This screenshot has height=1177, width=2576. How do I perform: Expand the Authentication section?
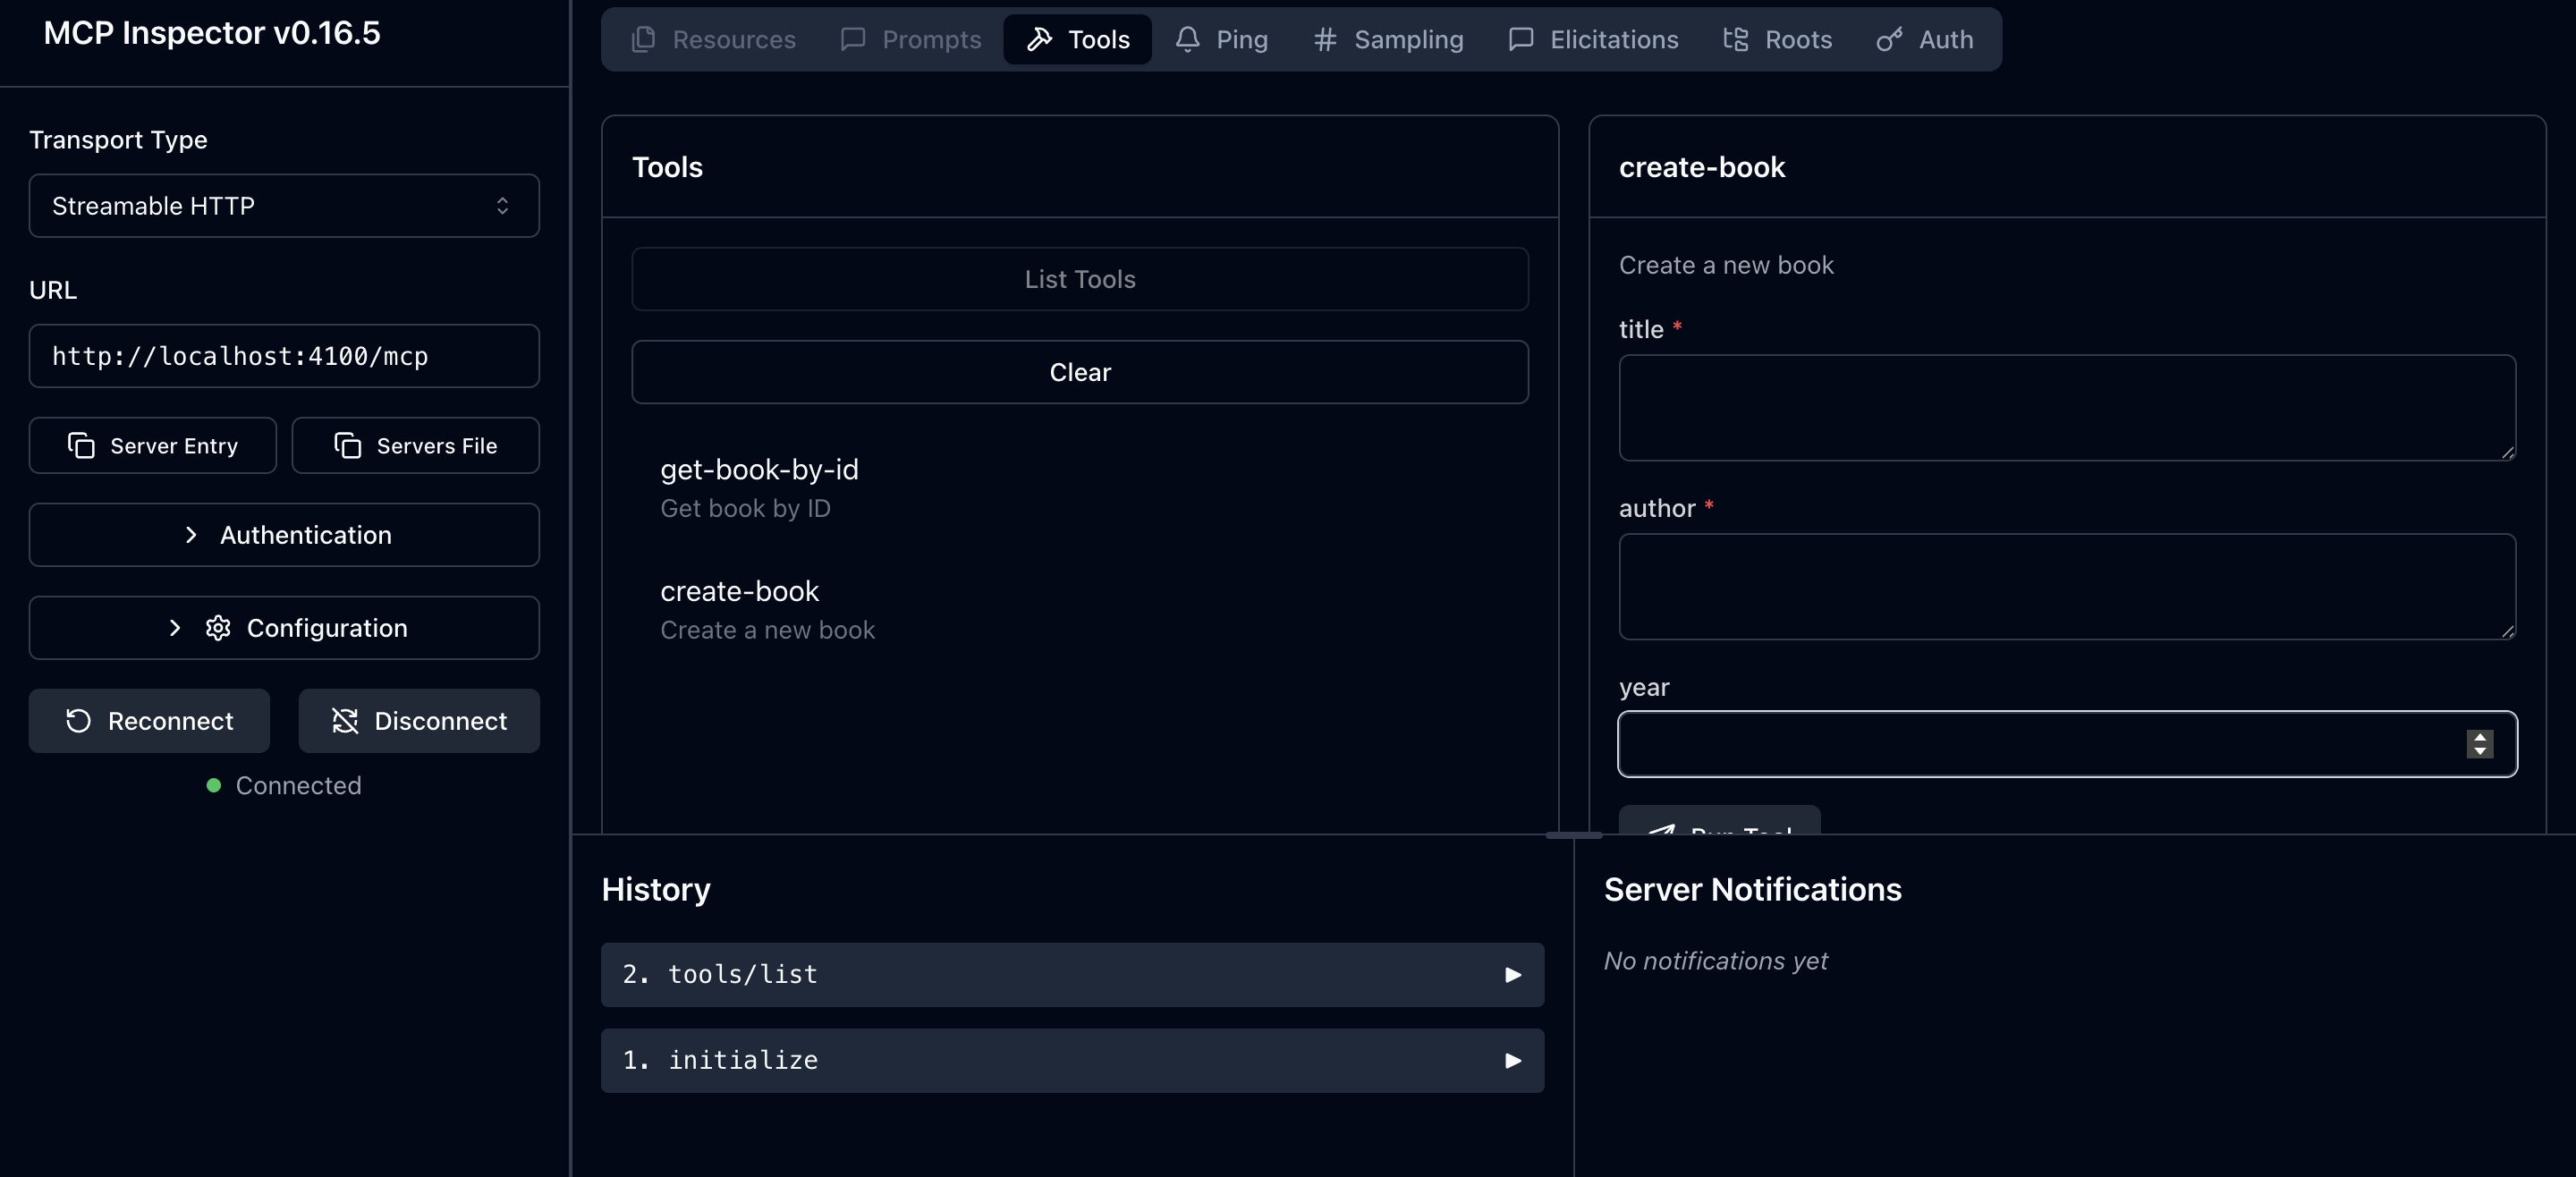tap(284, 535)
